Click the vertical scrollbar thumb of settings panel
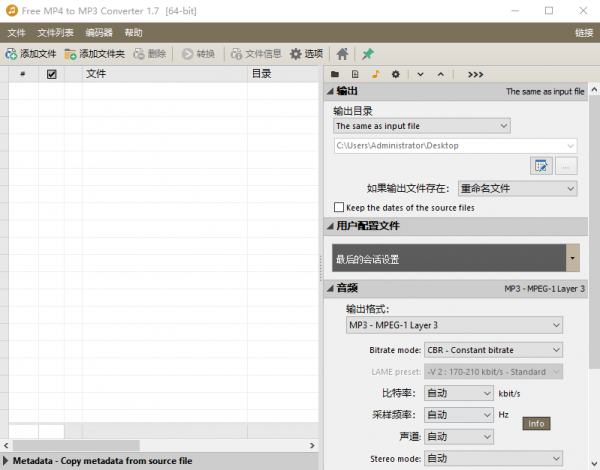 point(594,232)
